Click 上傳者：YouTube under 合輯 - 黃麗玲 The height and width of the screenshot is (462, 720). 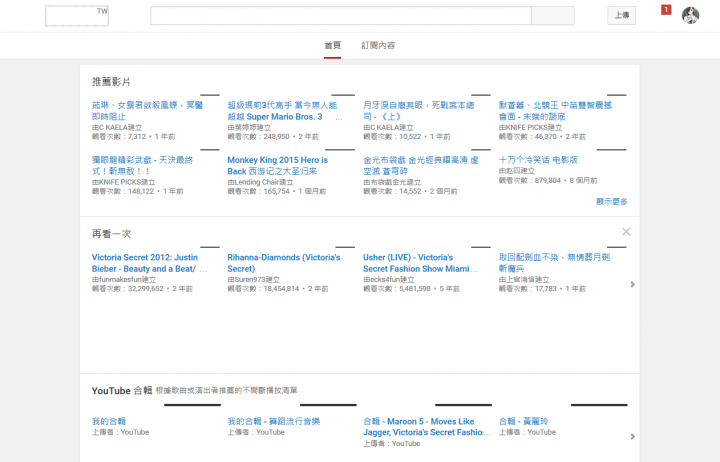(x=527, y=432)
